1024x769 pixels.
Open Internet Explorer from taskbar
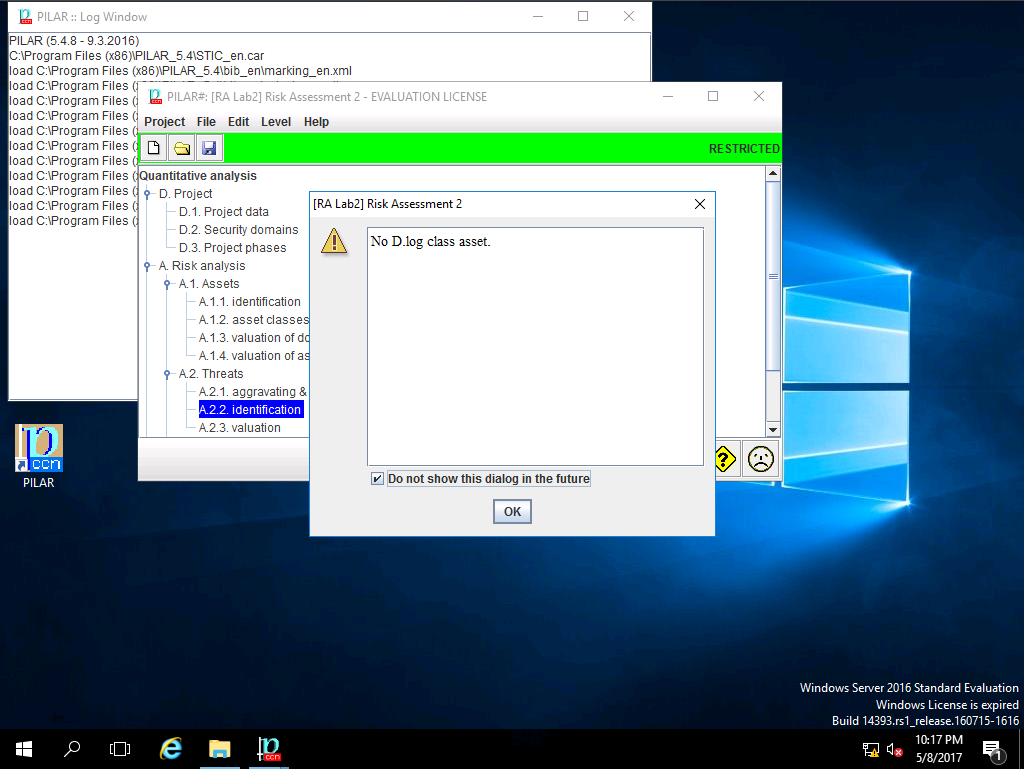170,749
